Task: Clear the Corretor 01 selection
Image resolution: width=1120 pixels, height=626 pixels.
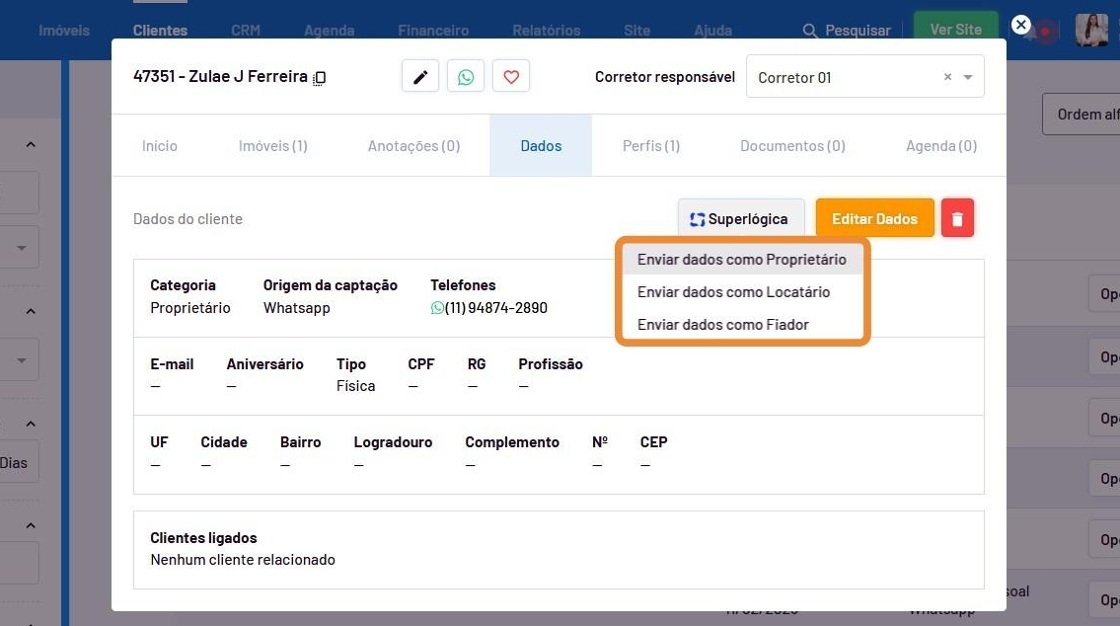Action: click(x=947, y=77)
